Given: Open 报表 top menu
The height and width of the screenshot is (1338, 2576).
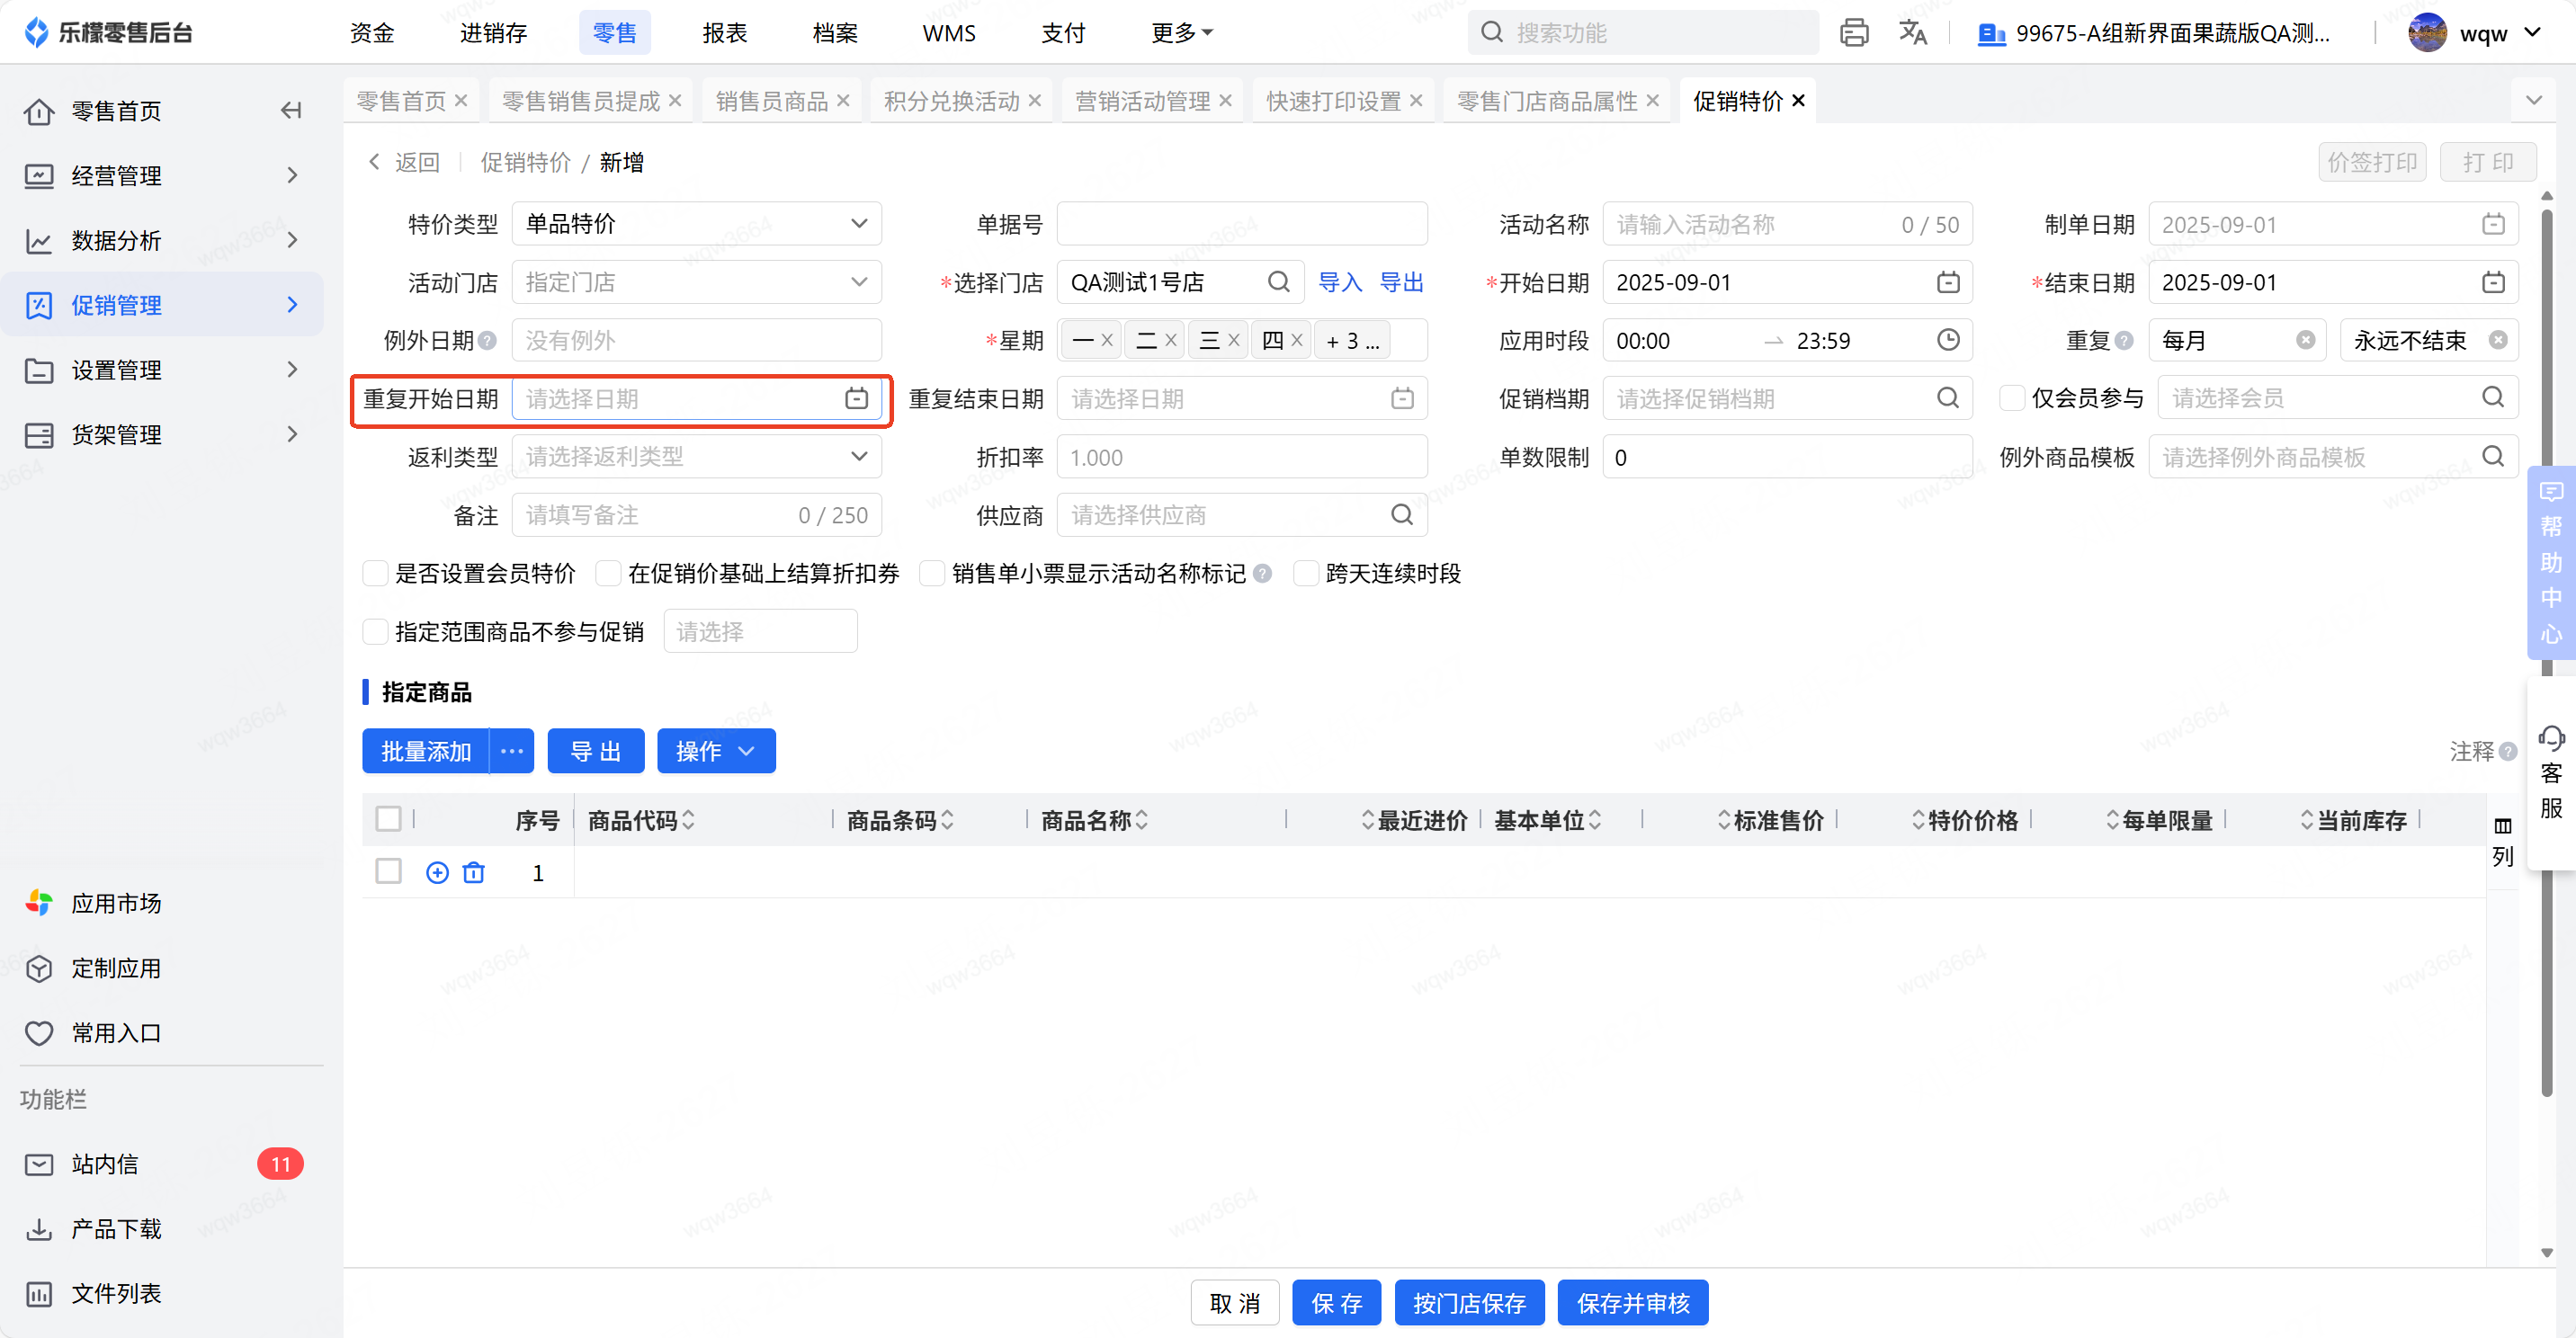Looking at the screenshot, I should click(x=725, y=33).
